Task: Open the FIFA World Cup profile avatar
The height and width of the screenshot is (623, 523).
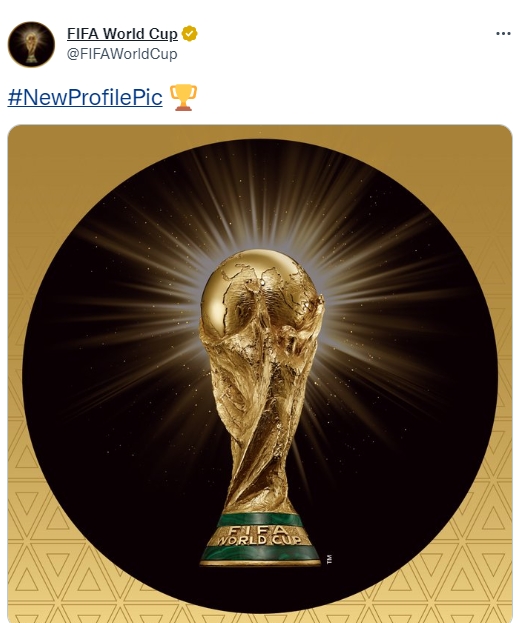Action: tap(31, 44)
